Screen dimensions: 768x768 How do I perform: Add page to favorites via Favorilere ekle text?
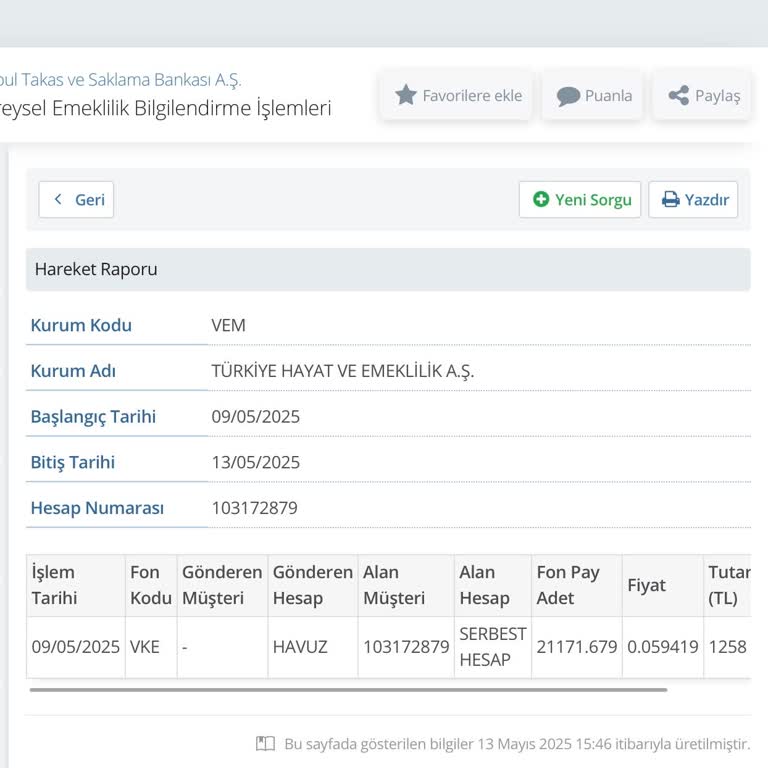coord(472,96)
